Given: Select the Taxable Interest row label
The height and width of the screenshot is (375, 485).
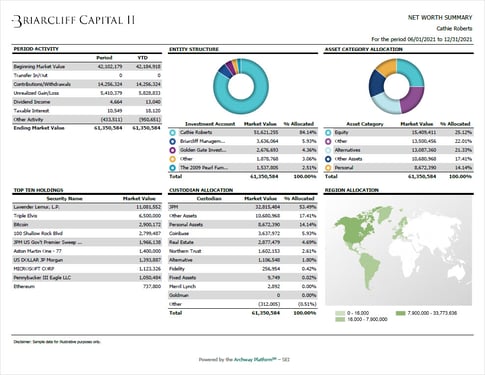Looking at the screenshot, I should 31,111.
